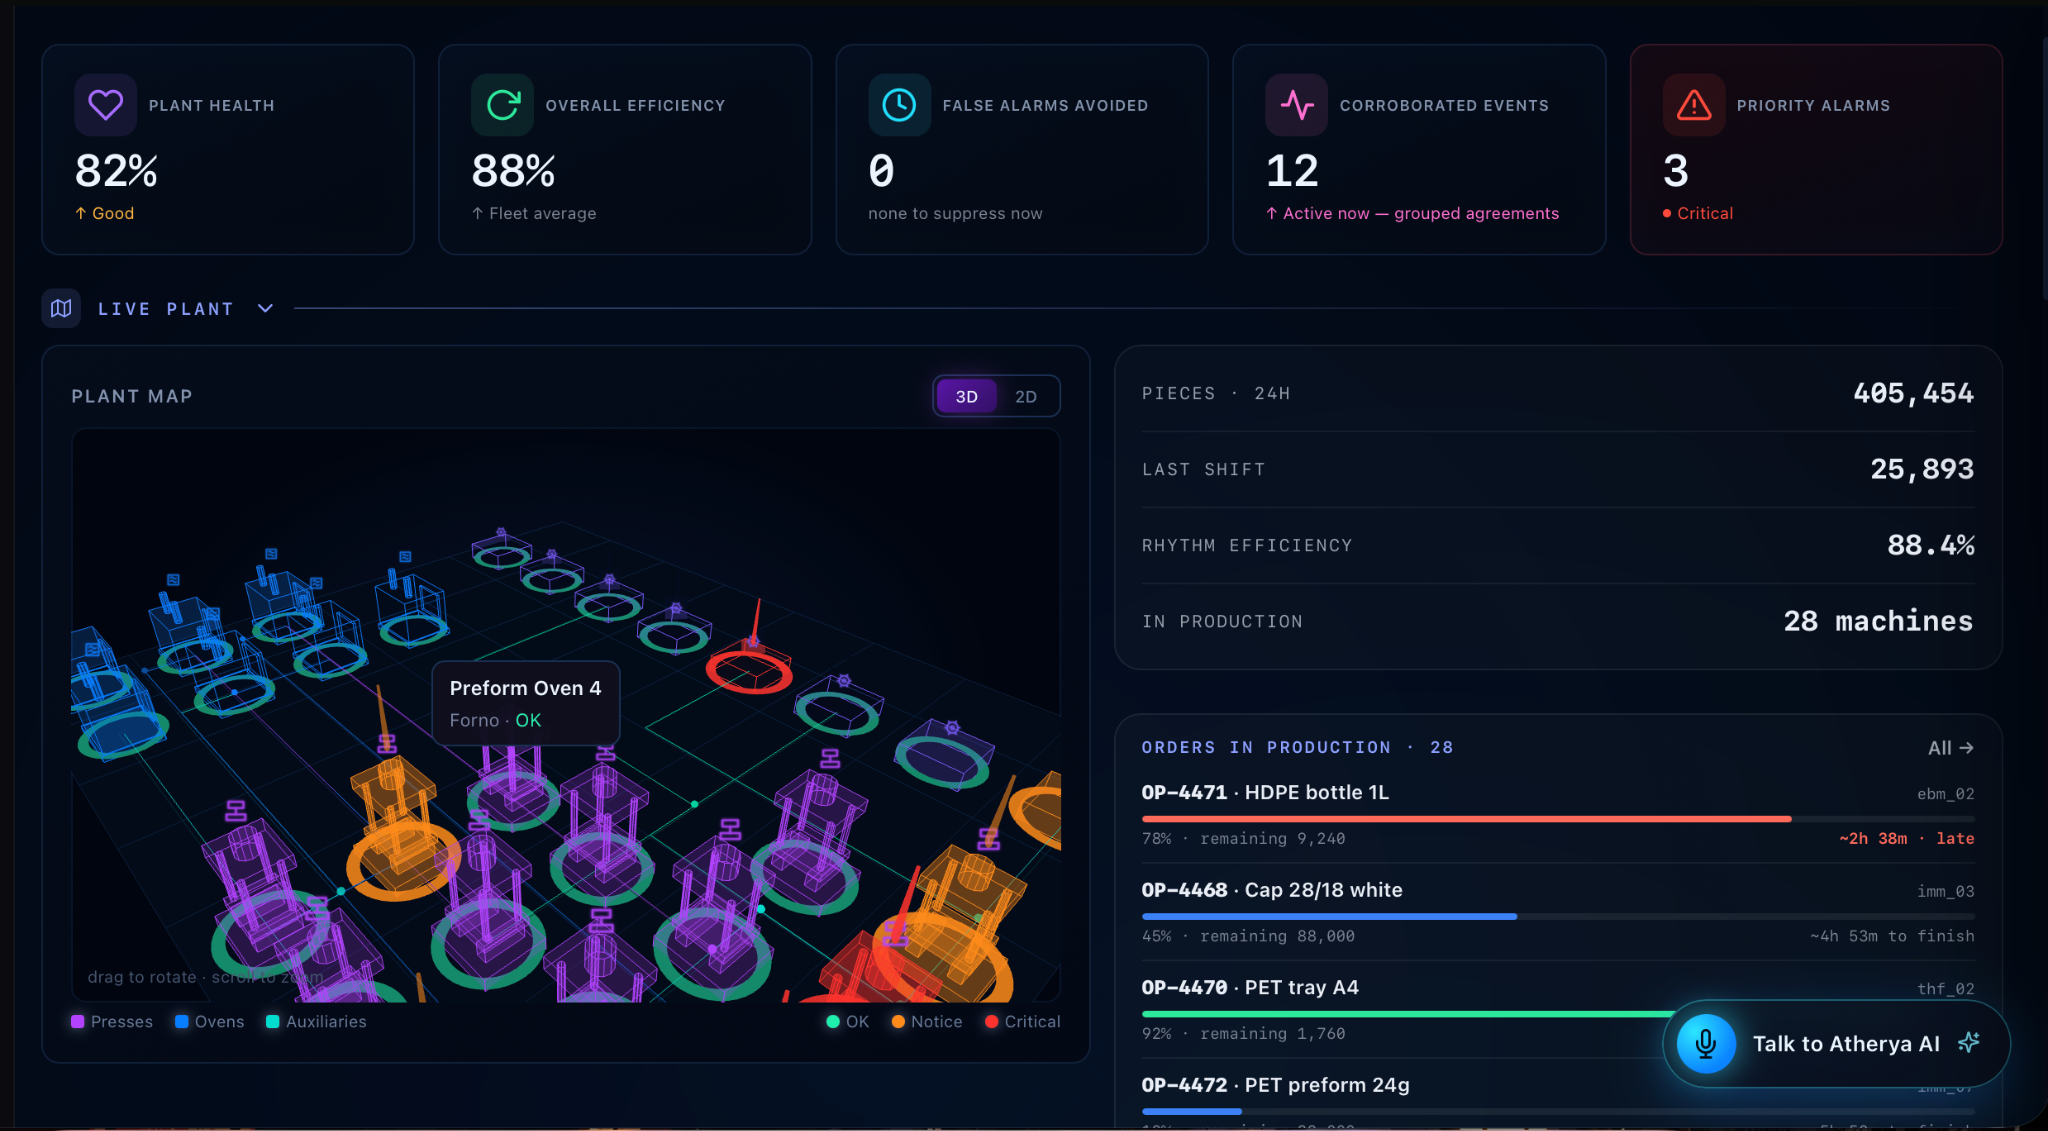Click the Priority Alarms warning triangle icon

1693,105
